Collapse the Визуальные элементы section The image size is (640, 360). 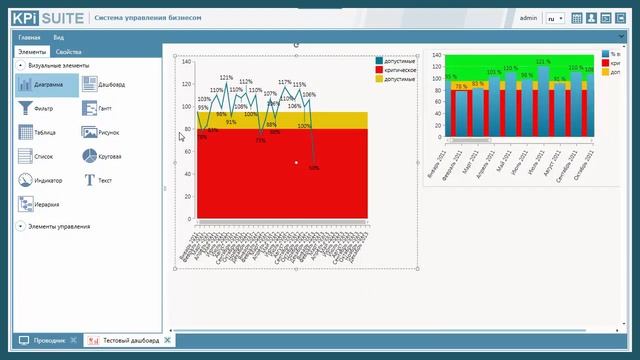click(20, 65)
